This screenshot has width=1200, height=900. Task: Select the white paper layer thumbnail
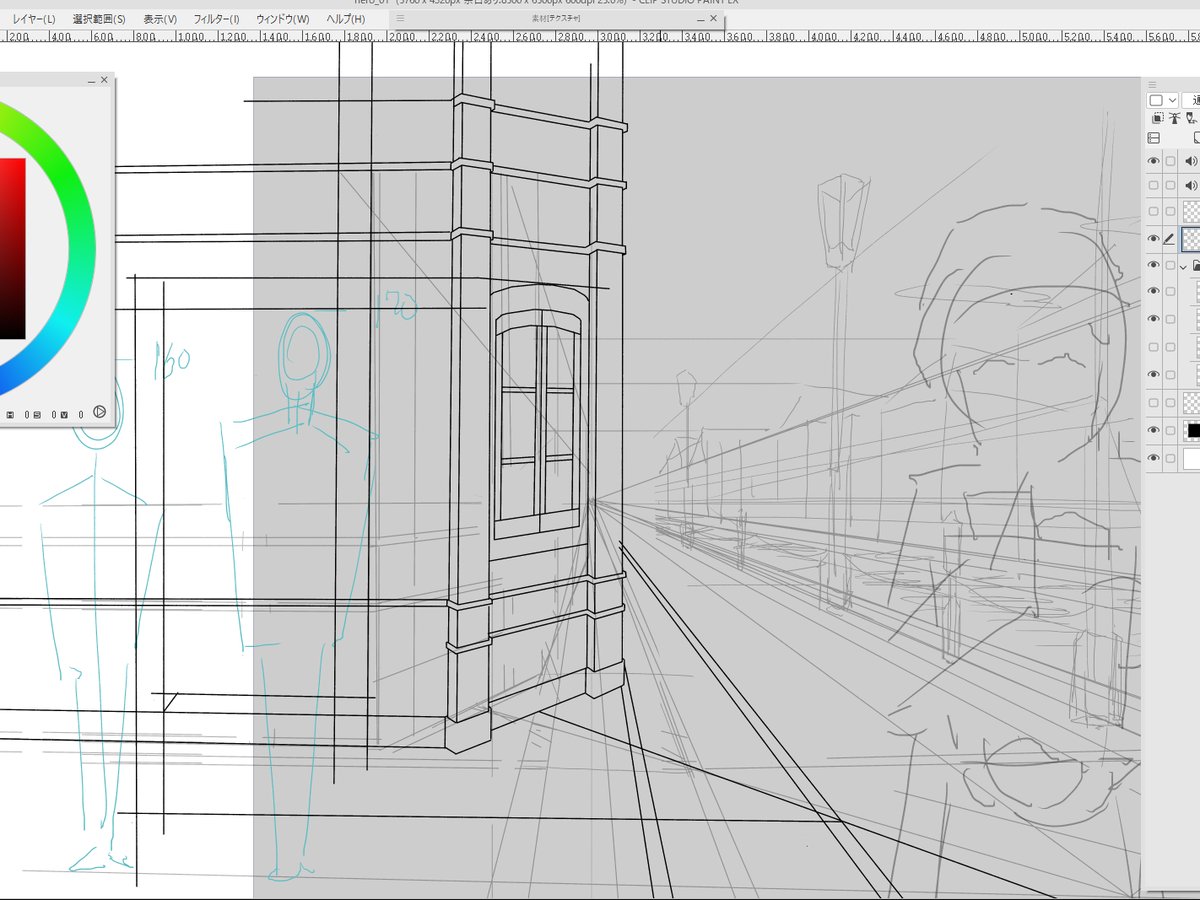click(x=1191, y=459)
